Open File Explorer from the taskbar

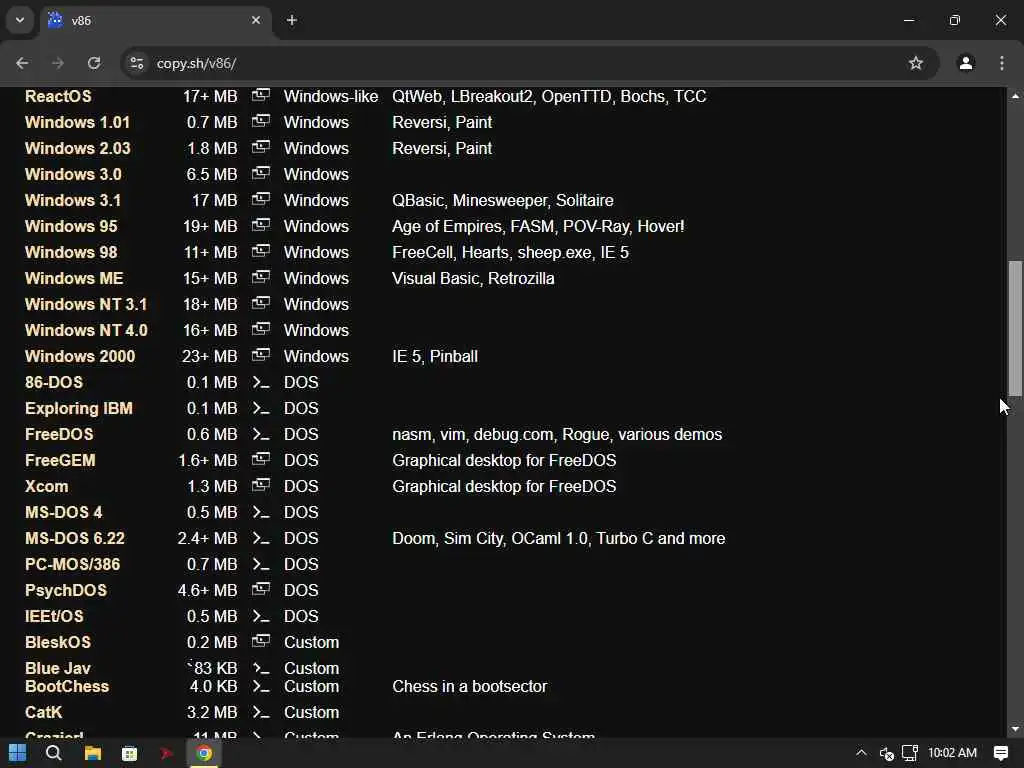click(x=93, y=753)
